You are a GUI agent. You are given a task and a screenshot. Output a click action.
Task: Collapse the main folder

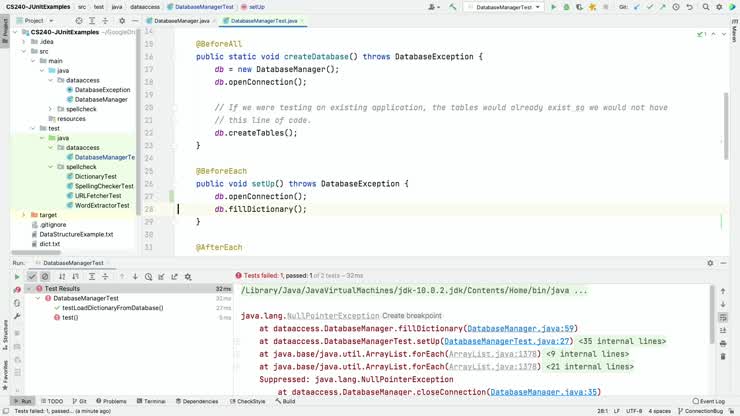click(x=33, y=61)
